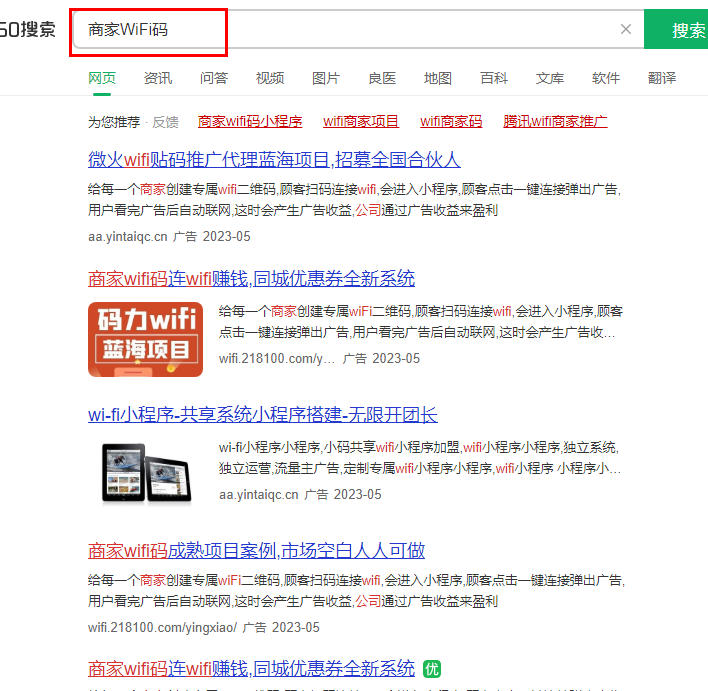Go to the 良医 tab
This screenshot has height=691, width=708.
click(x=382, y=78)
